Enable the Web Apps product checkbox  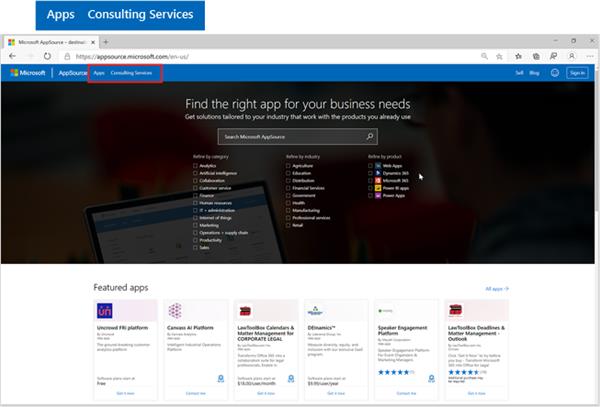(x=371, y=166)
